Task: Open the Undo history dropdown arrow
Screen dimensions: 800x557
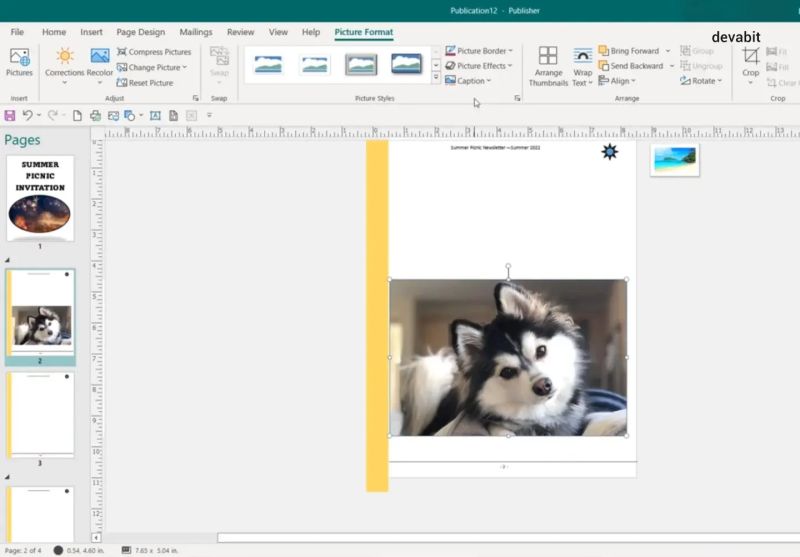Action: pos(39,116)
